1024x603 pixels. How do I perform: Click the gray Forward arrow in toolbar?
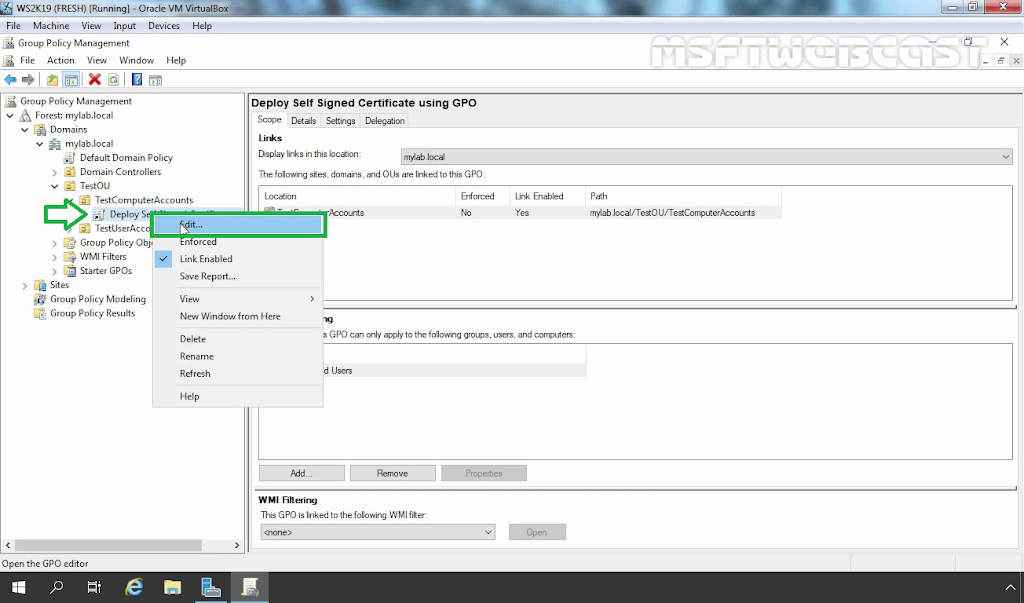(x=28, y=80)
